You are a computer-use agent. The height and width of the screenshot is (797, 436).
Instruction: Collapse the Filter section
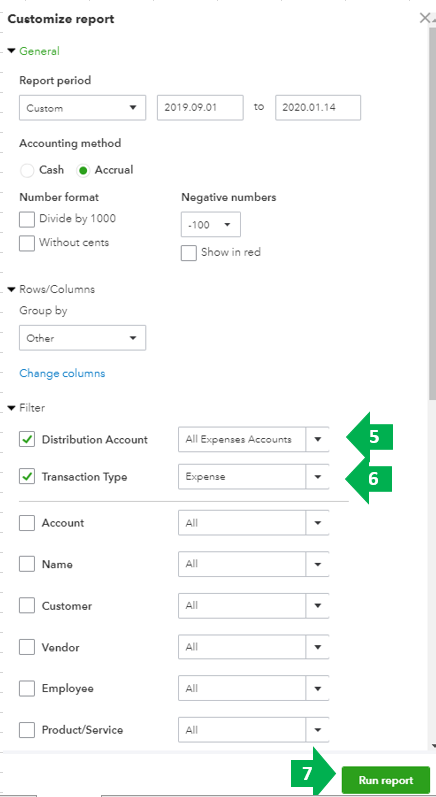[x=12, y=408]
